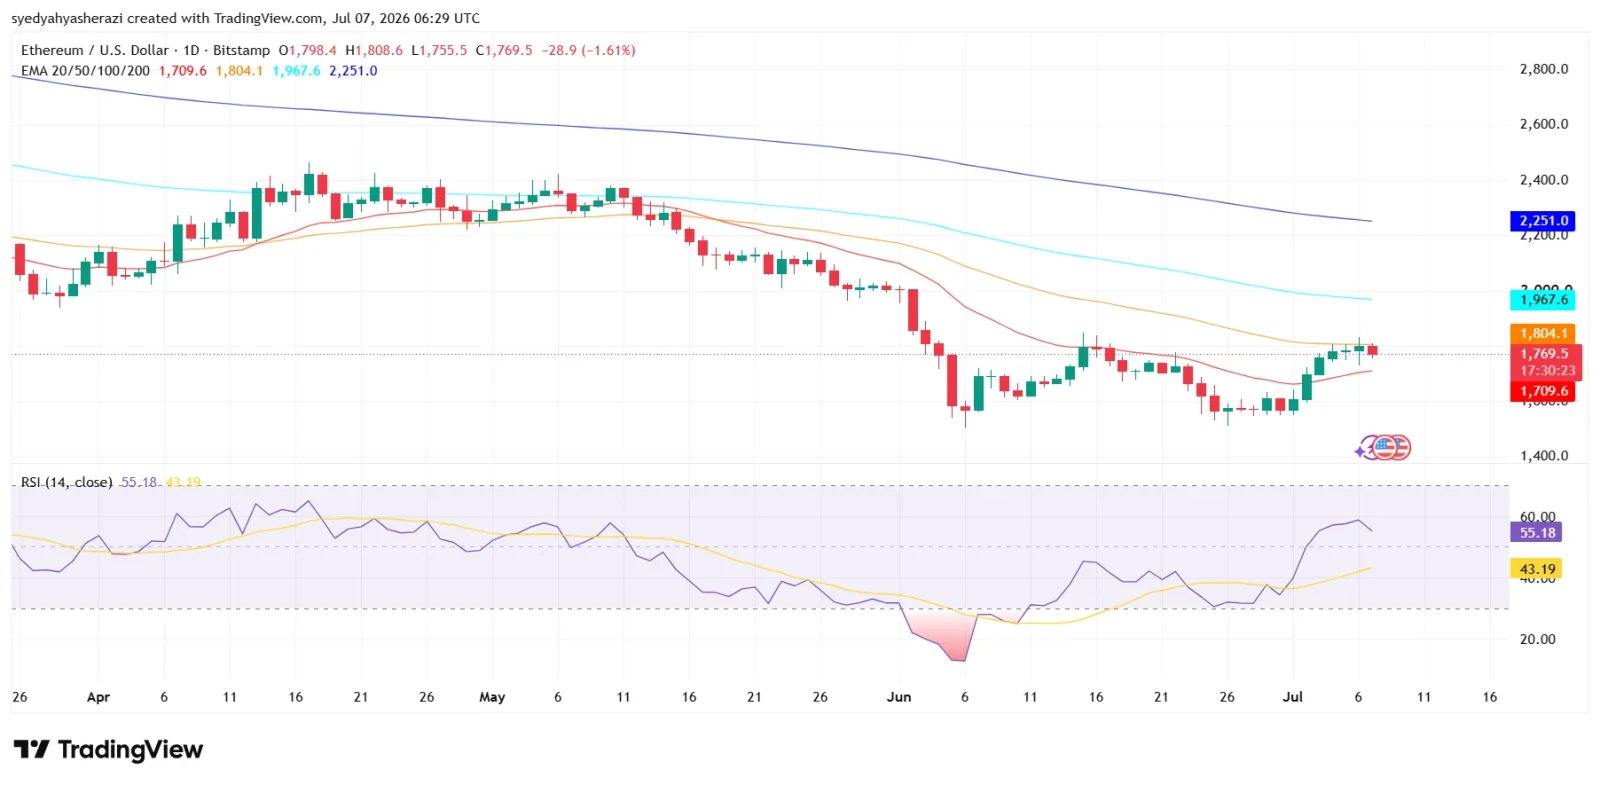This screenshot has height=785, width=1600.
Task: Click the May label on the time axis
Action: (x=492, y=697)
